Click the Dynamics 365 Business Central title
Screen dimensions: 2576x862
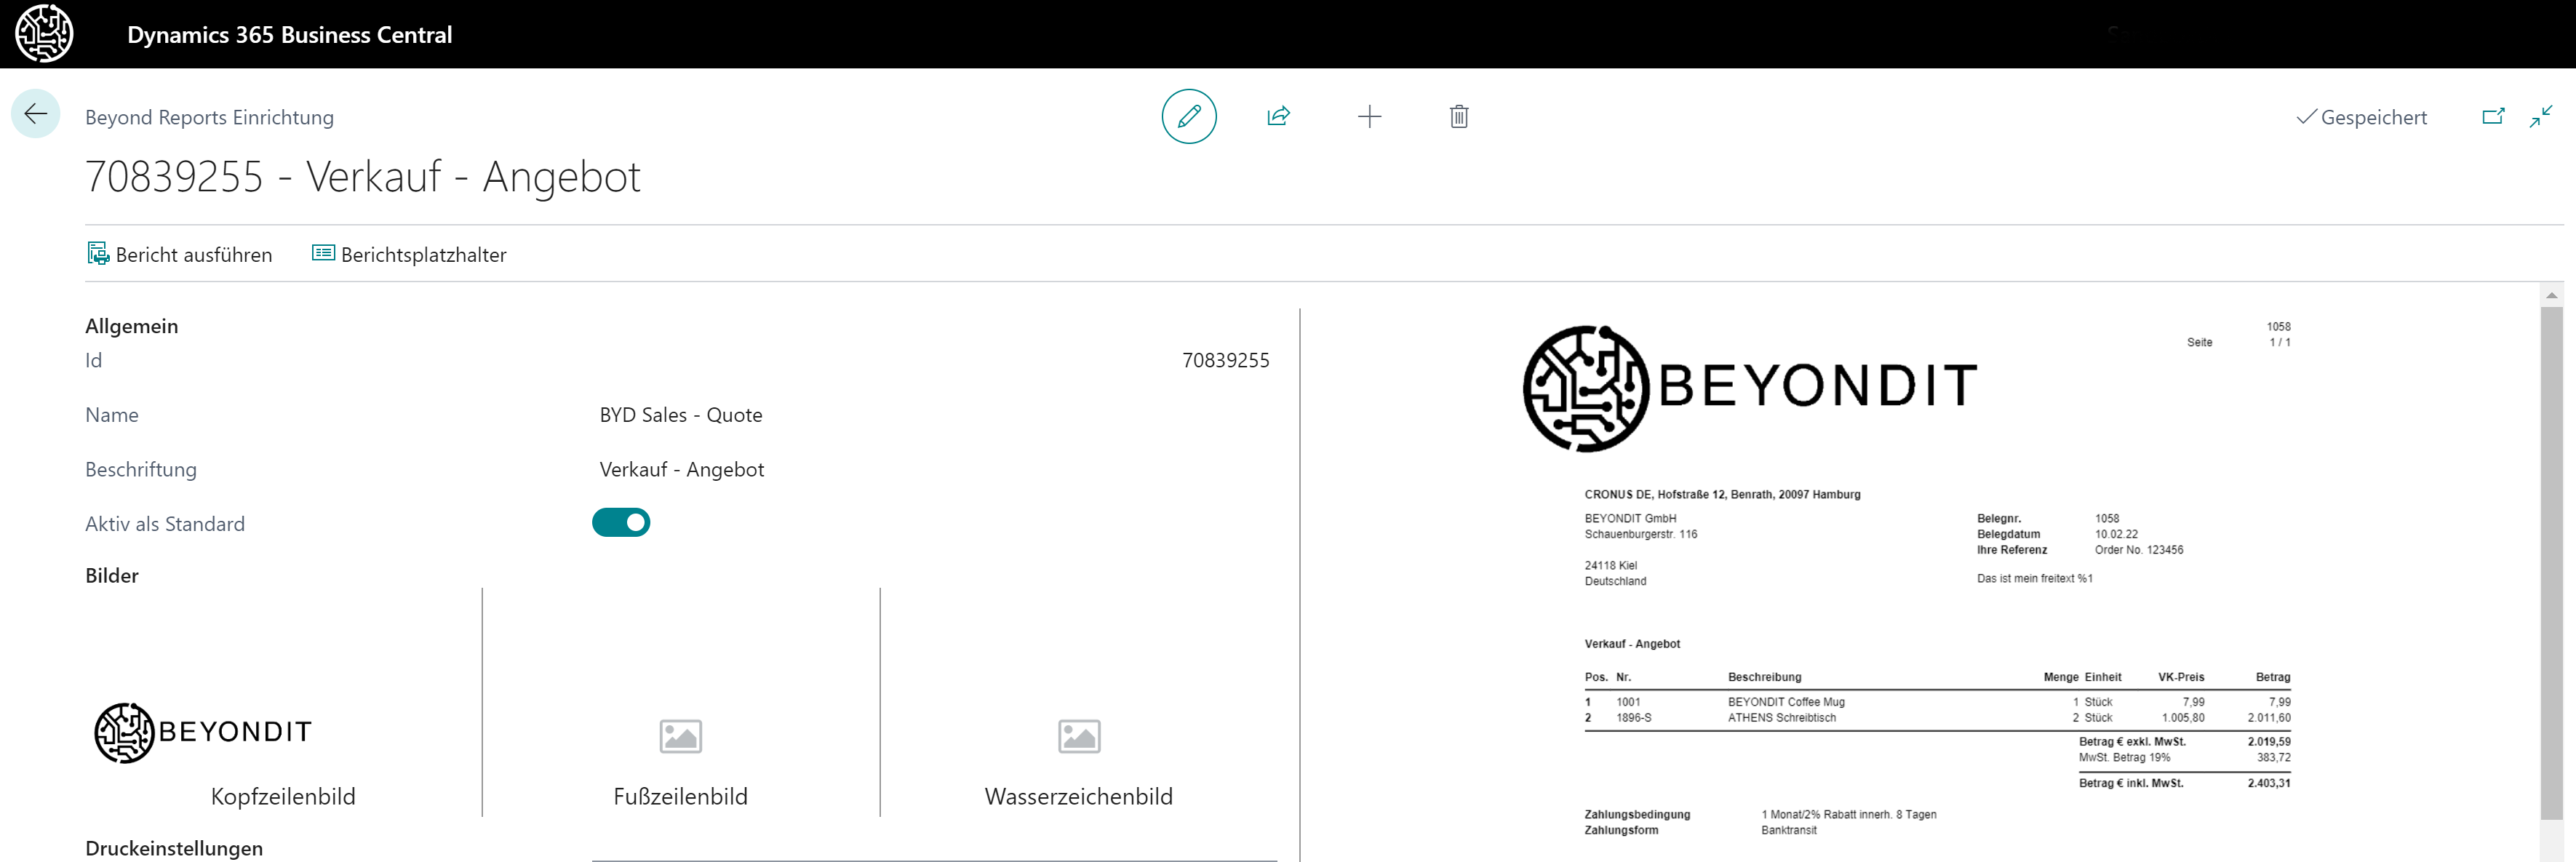tap(290, 34)
